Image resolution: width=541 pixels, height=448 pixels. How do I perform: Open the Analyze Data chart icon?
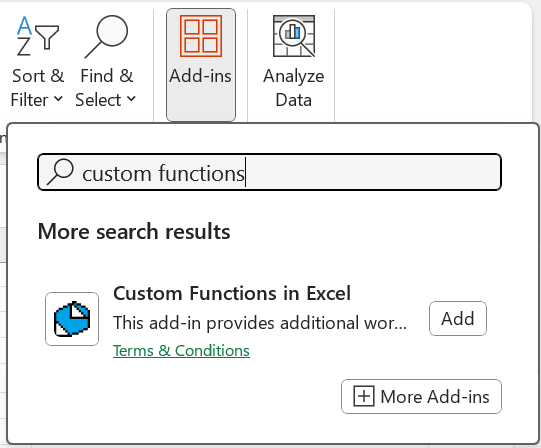tap(294, 36)
